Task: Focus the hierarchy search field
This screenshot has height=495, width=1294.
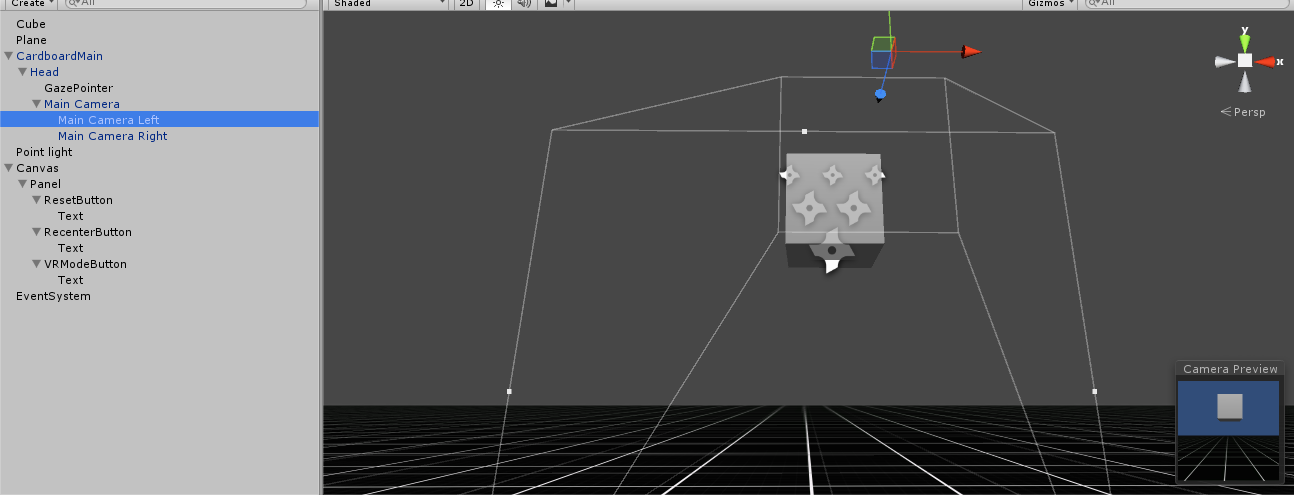Action: 185,3
